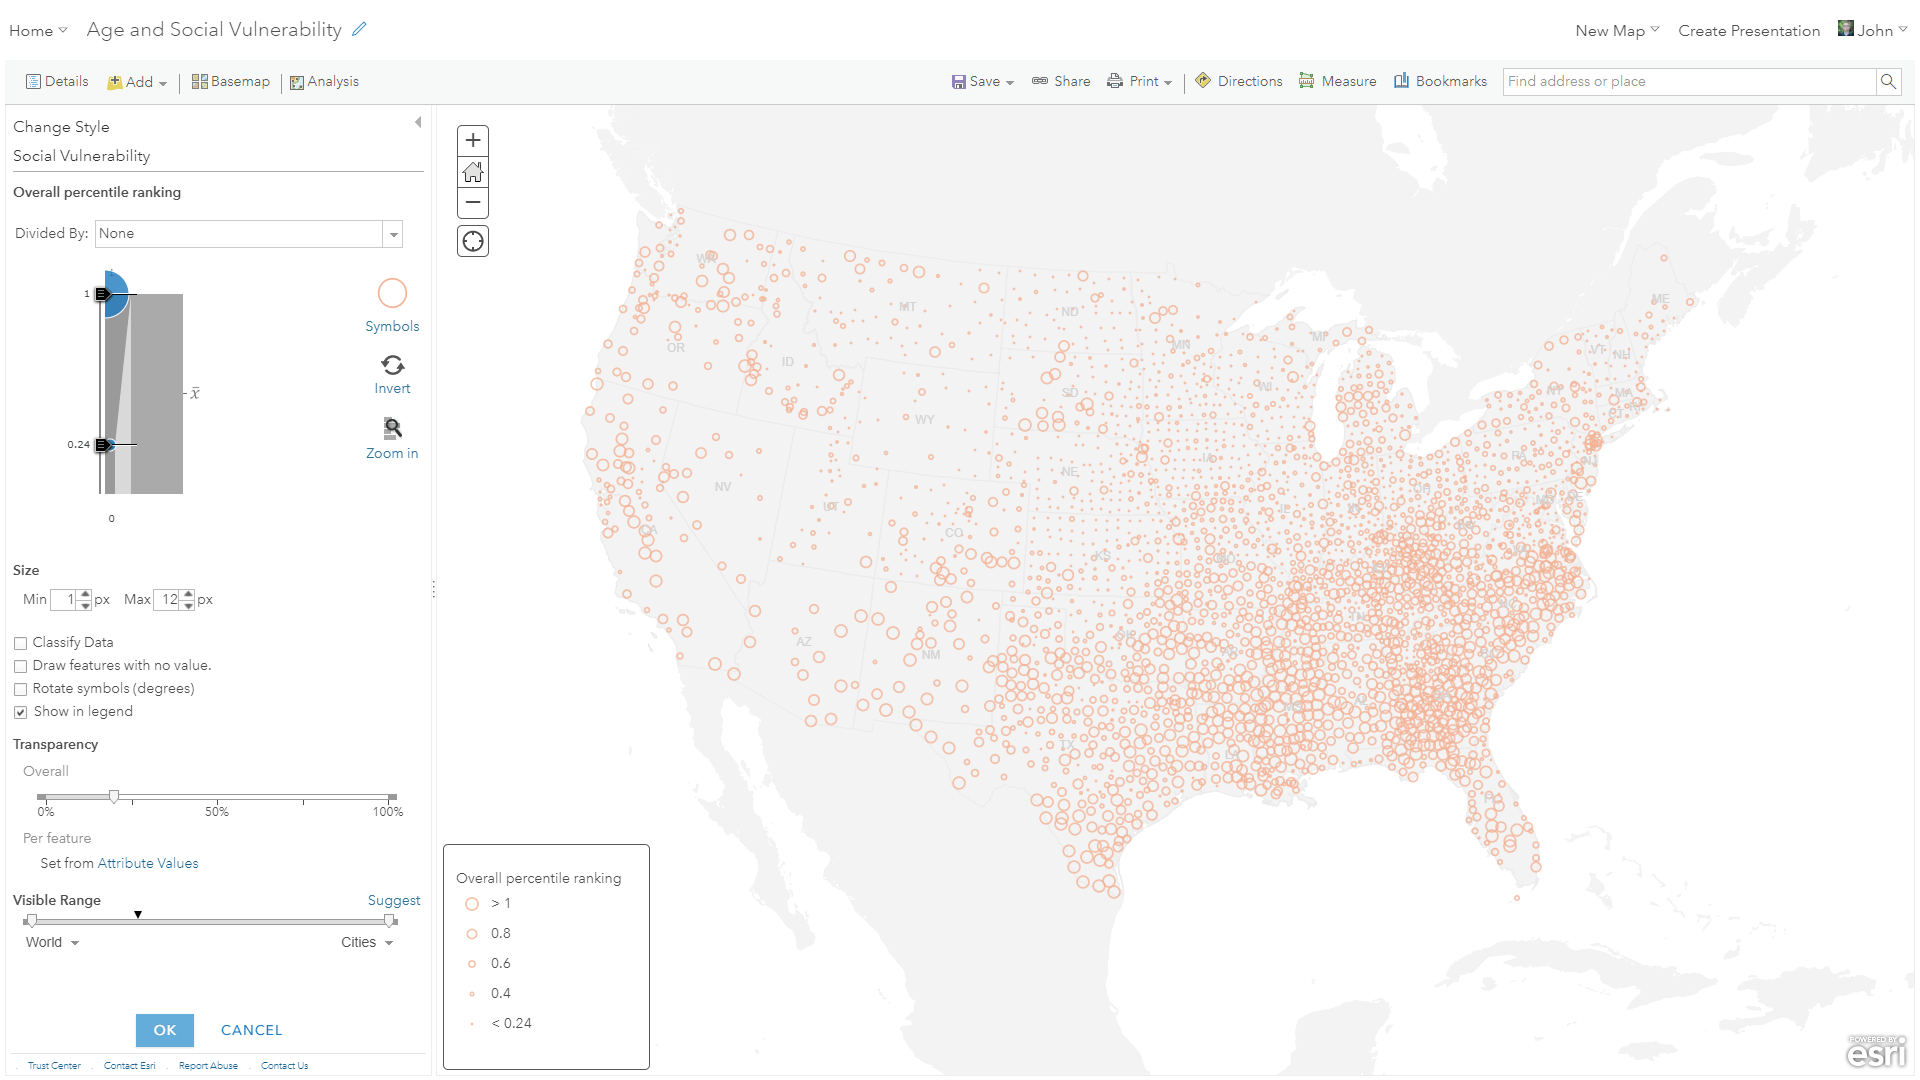Click the Invert ramp icon
Image resolution: width=1920 pixels, height=1080 pixels.
[x=392, y=366]
